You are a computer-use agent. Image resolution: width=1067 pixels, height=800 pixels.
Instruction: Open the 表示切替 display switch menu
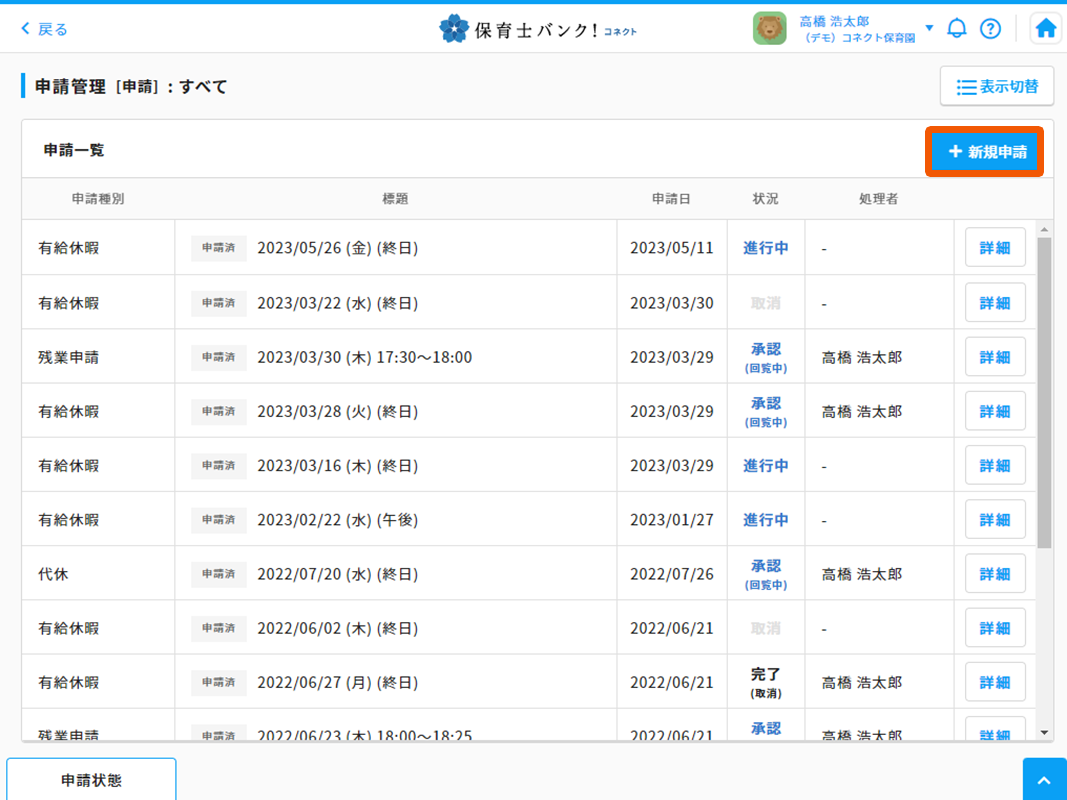click(x=996, y=87)
